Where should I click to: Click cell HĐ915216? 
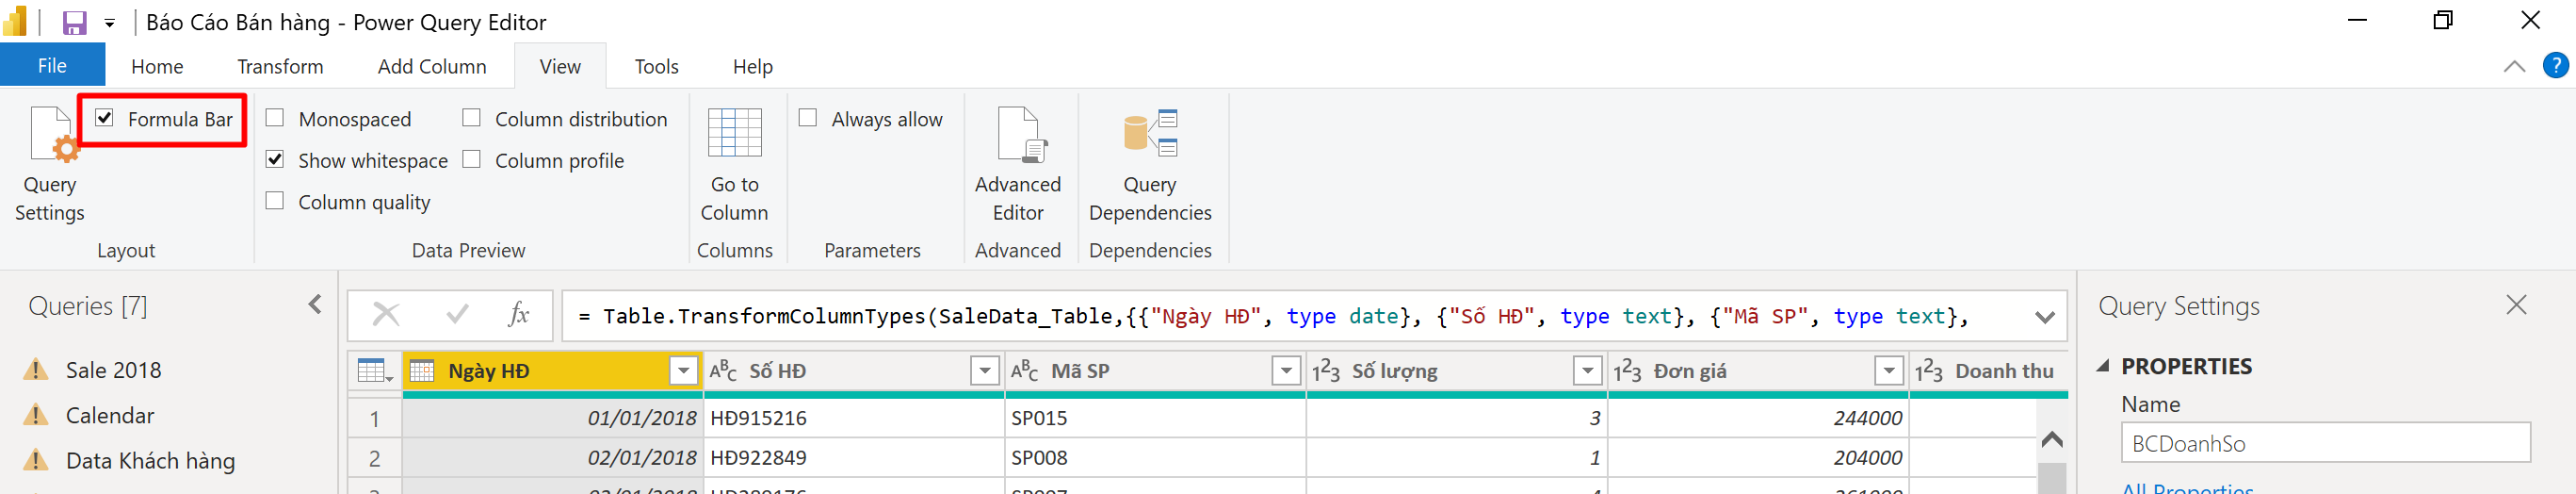point(854,418)
